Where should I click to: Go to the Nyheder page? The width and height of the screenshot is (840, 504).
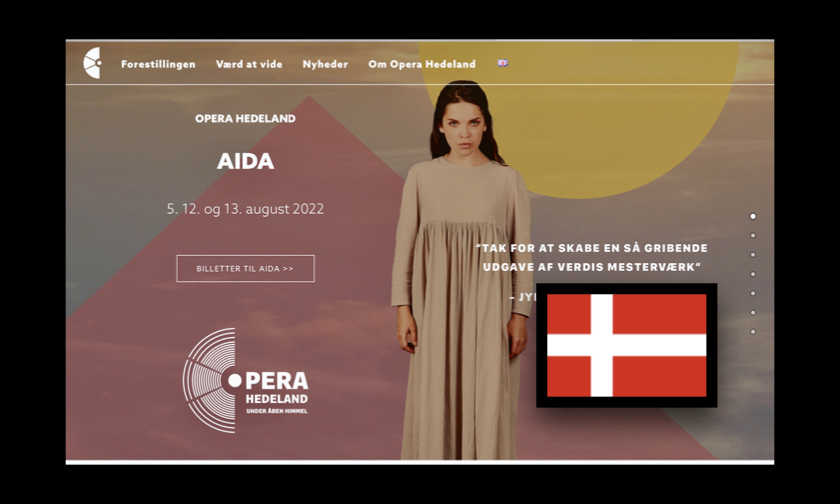pyautogui.click(x=325, y=64)
